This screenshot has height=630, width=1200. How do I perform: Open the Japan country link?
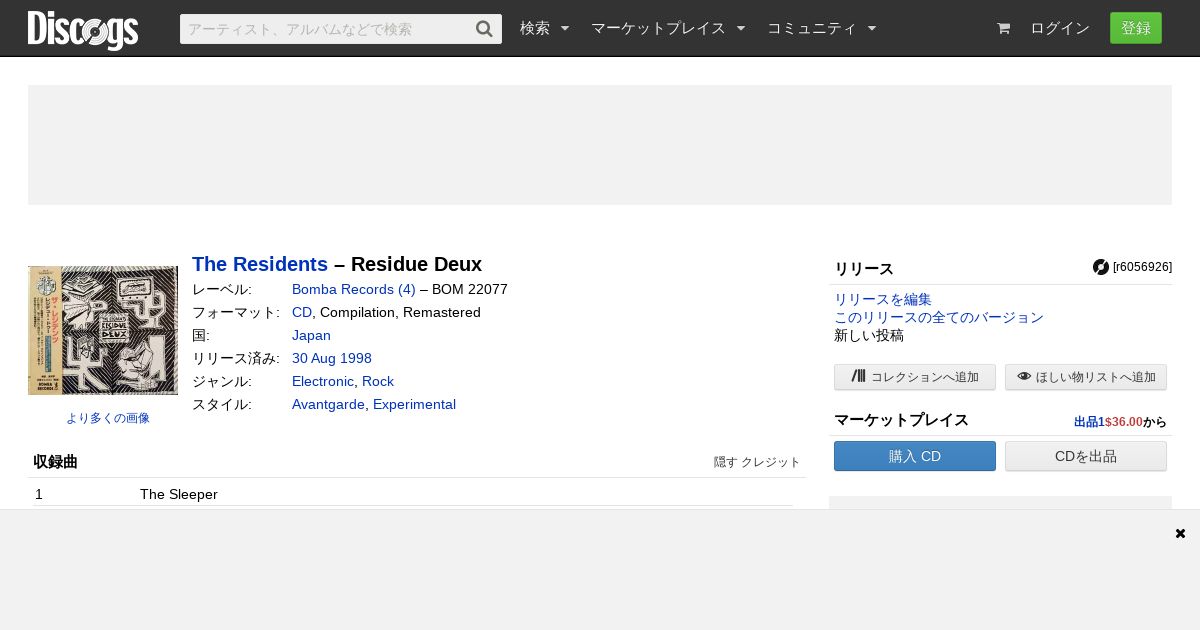(x=311, y=335)
